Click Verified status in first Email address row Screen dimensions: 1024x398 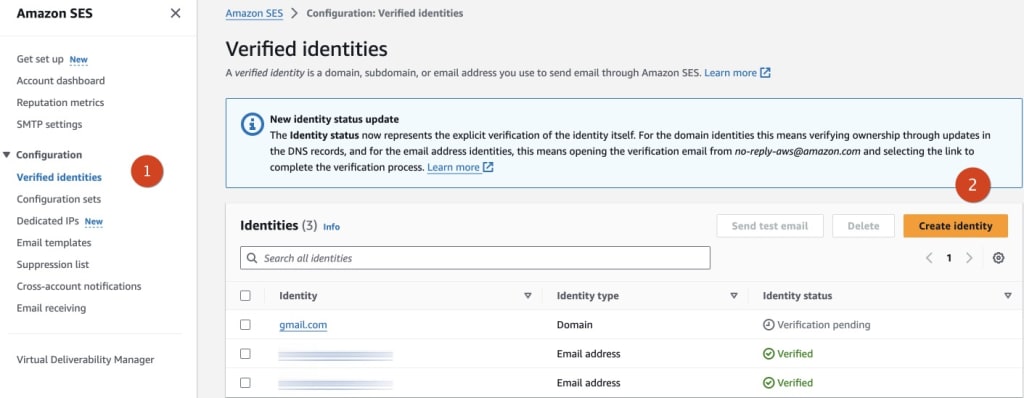point(795,354)
